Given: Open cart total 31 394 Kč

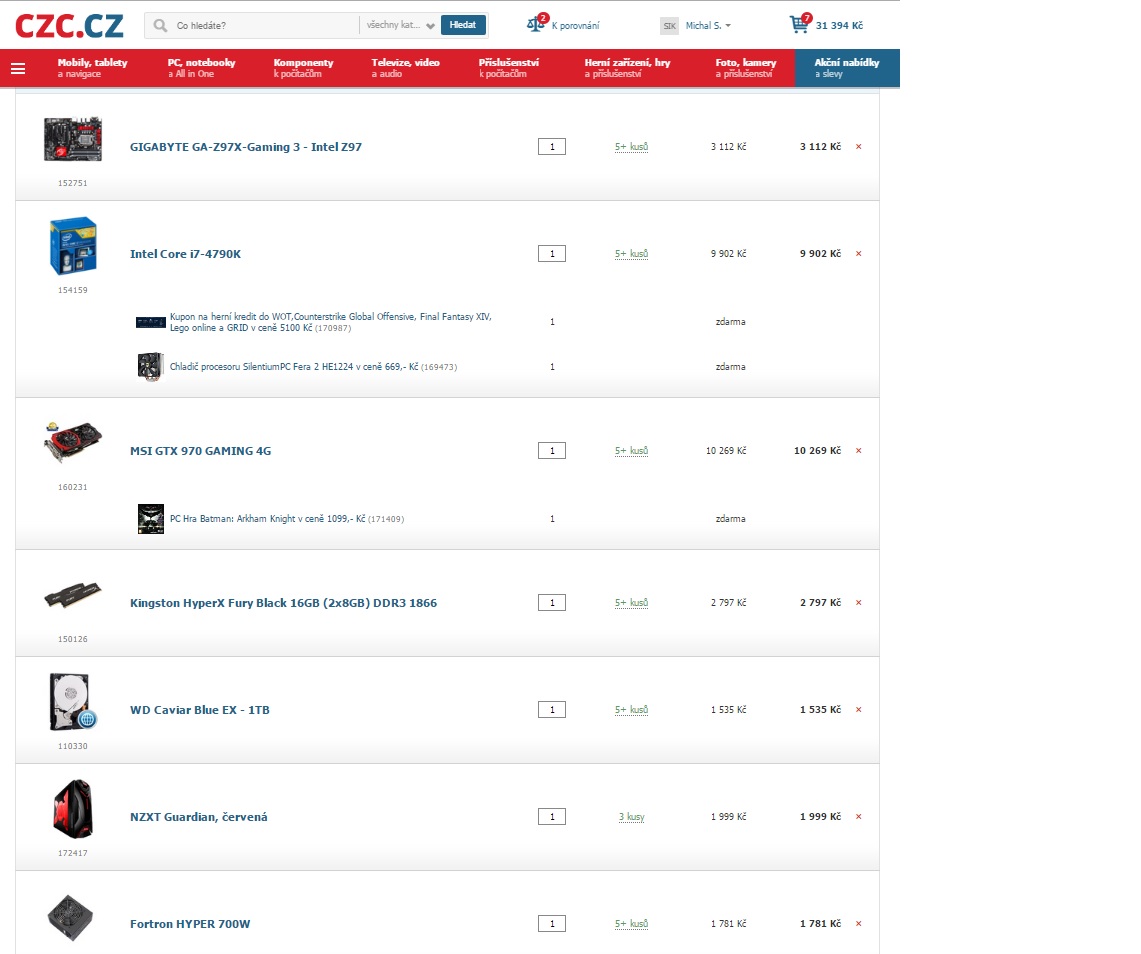Looking at the screenshot, I should click(x=839, y=25).
